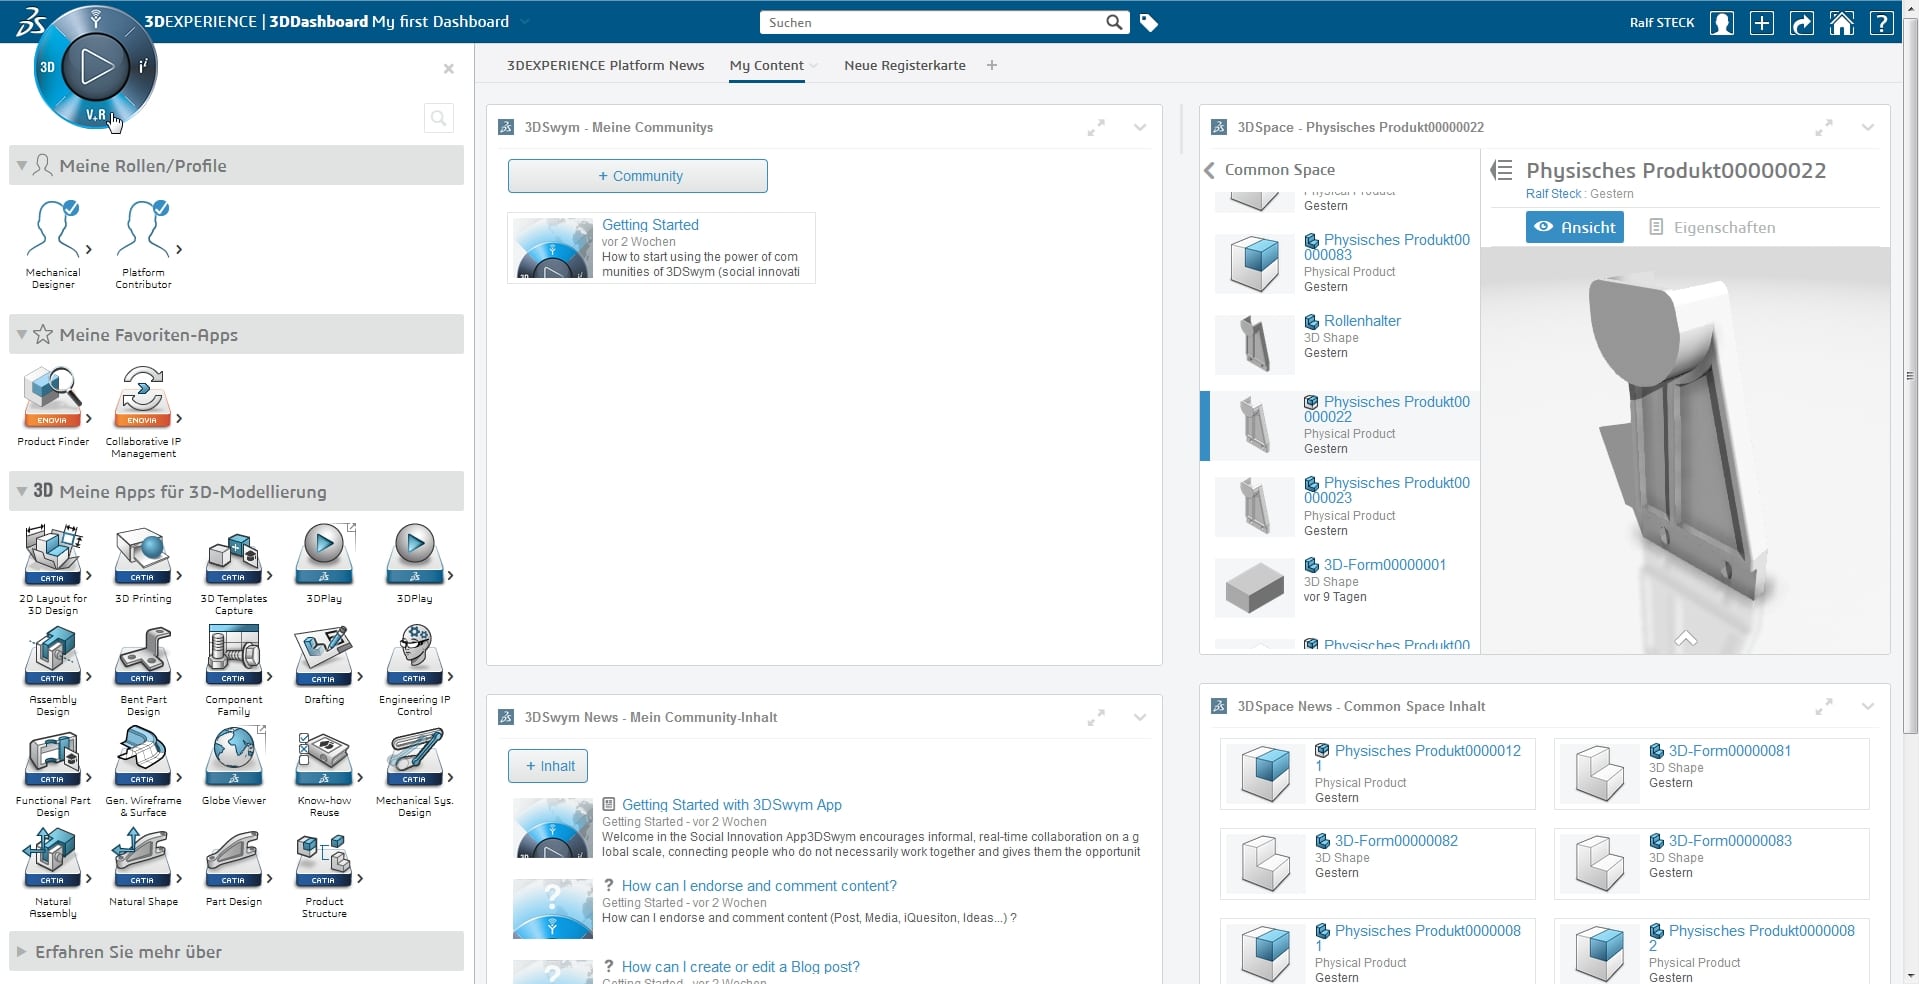Select Rollenhalter 3D Shape item
Viewport: 1919px width, 984px height.
point(1340,344)
